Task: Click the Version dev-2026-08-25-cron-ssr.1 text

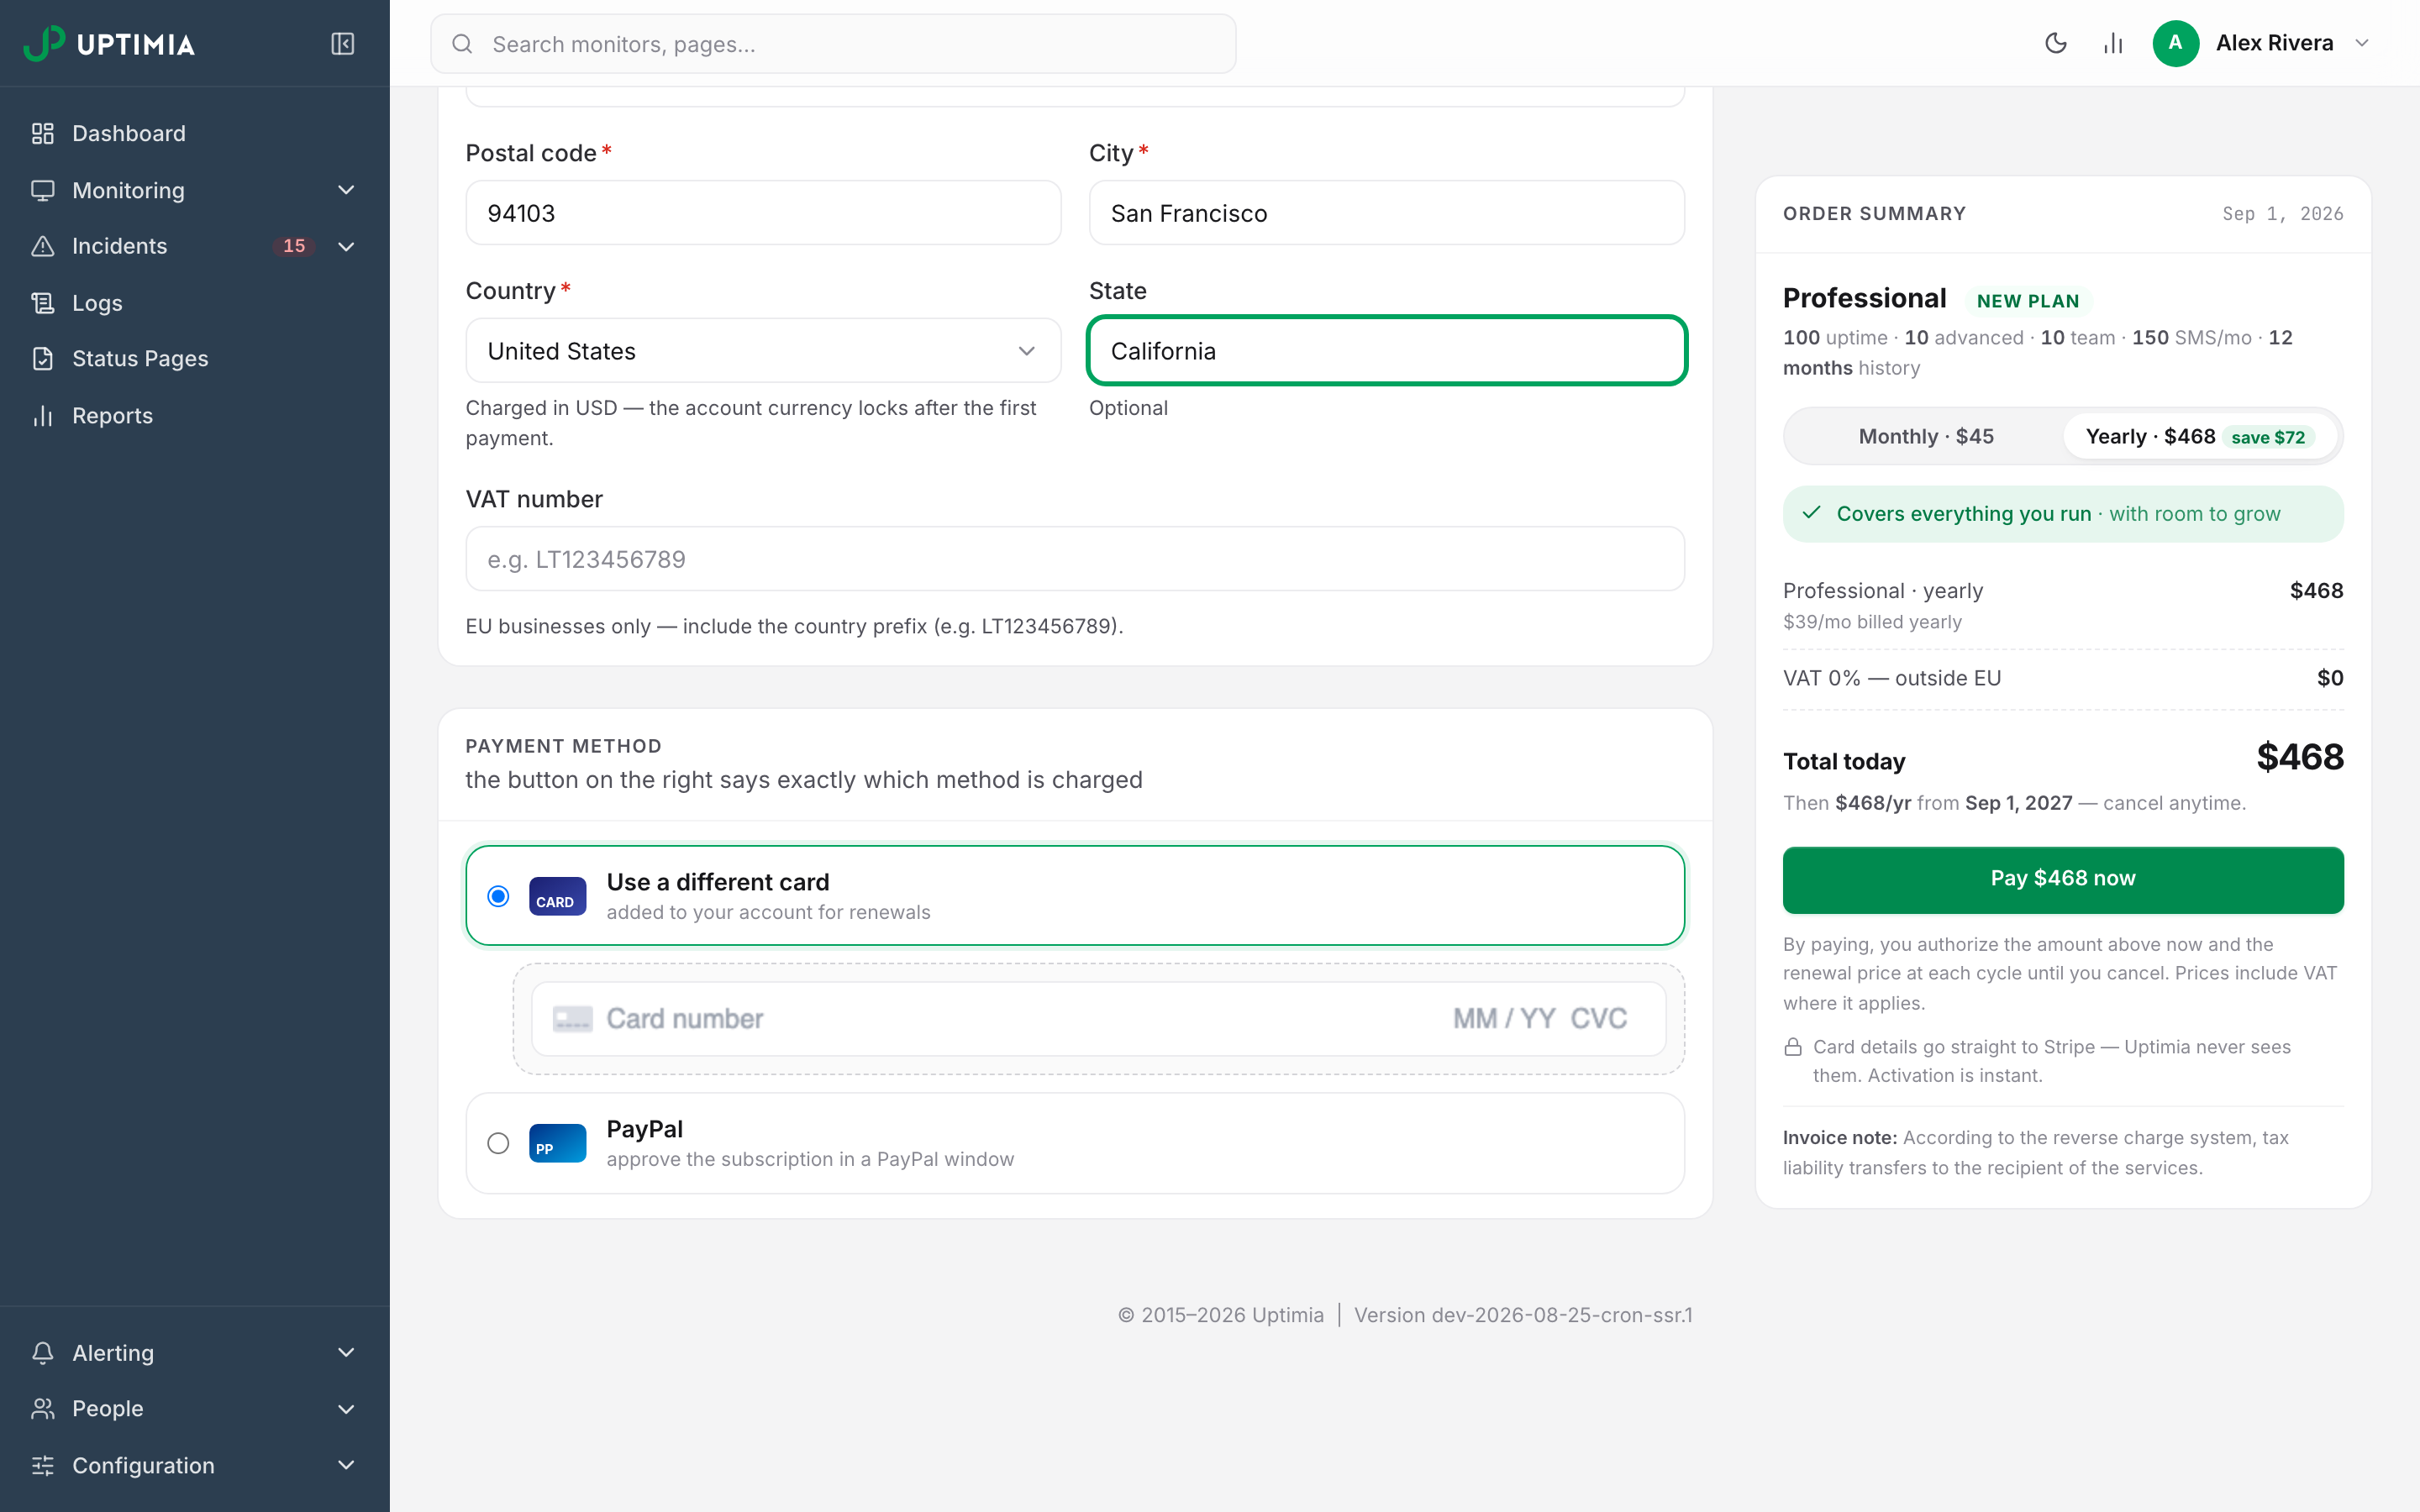Action: point(1523,1315)
